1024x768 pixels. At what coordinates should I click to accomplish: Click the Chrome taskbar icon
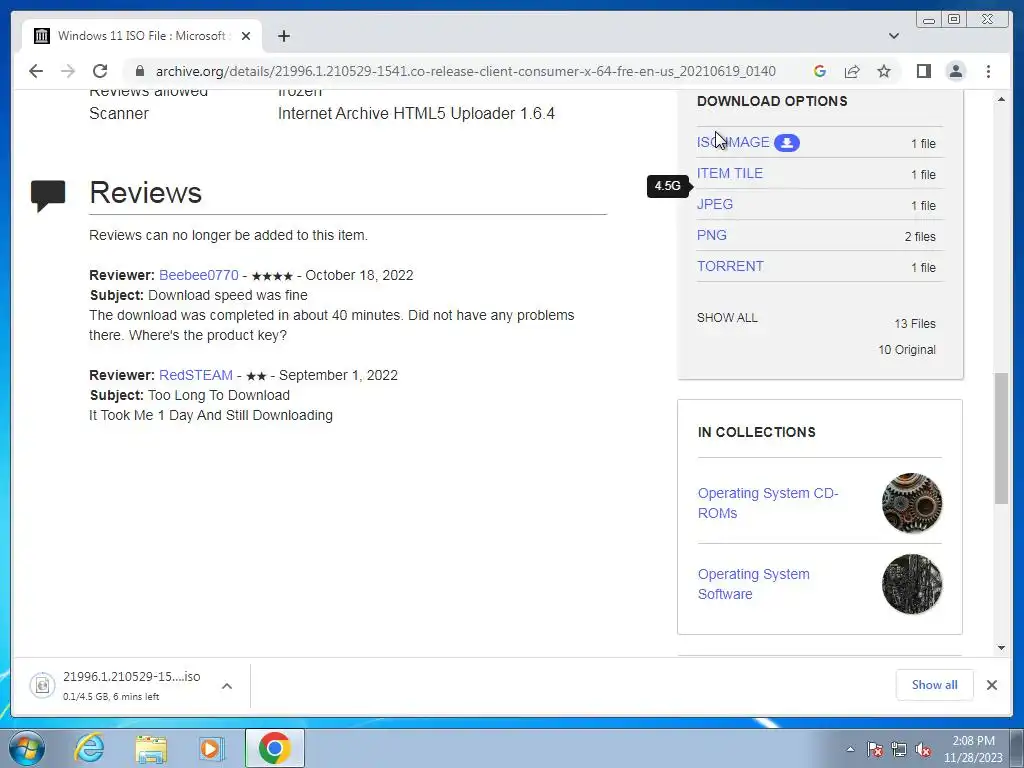coord(274,748)
